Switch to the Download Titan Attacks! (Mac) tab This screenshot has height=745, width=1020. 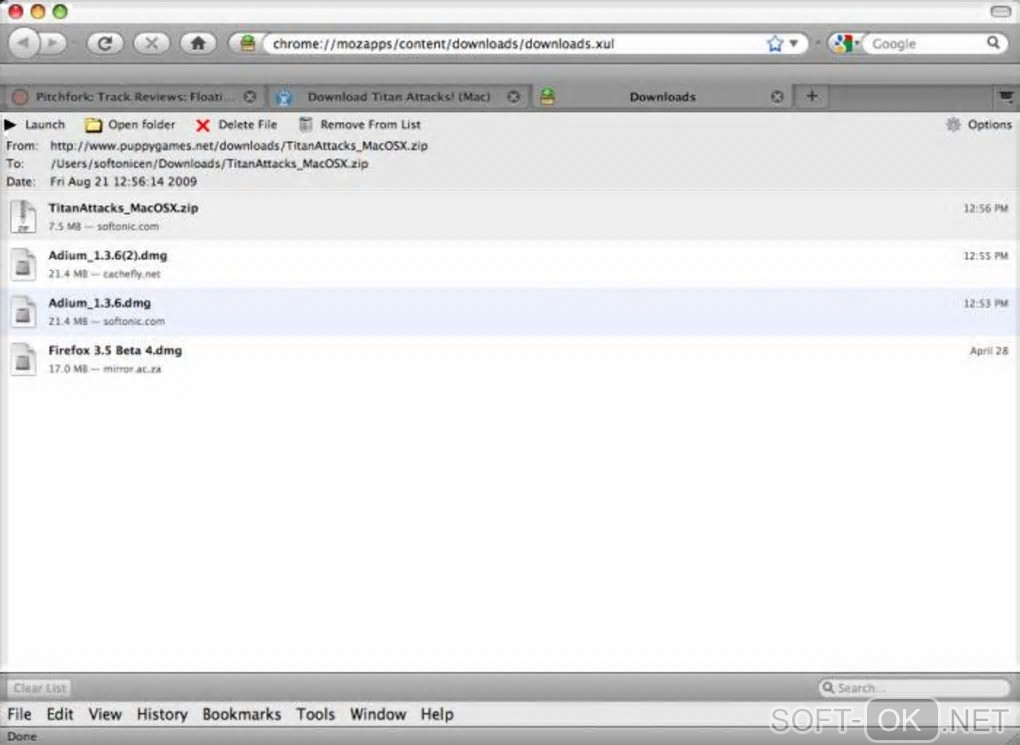(x=398, y=97)
